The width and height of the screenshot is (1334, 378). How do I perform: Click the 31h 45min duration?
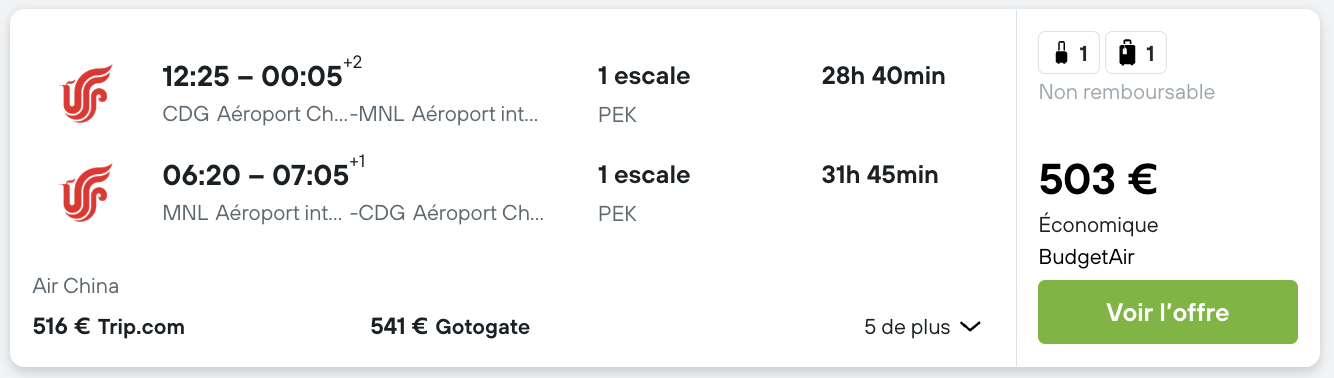(x=880, y=175)
